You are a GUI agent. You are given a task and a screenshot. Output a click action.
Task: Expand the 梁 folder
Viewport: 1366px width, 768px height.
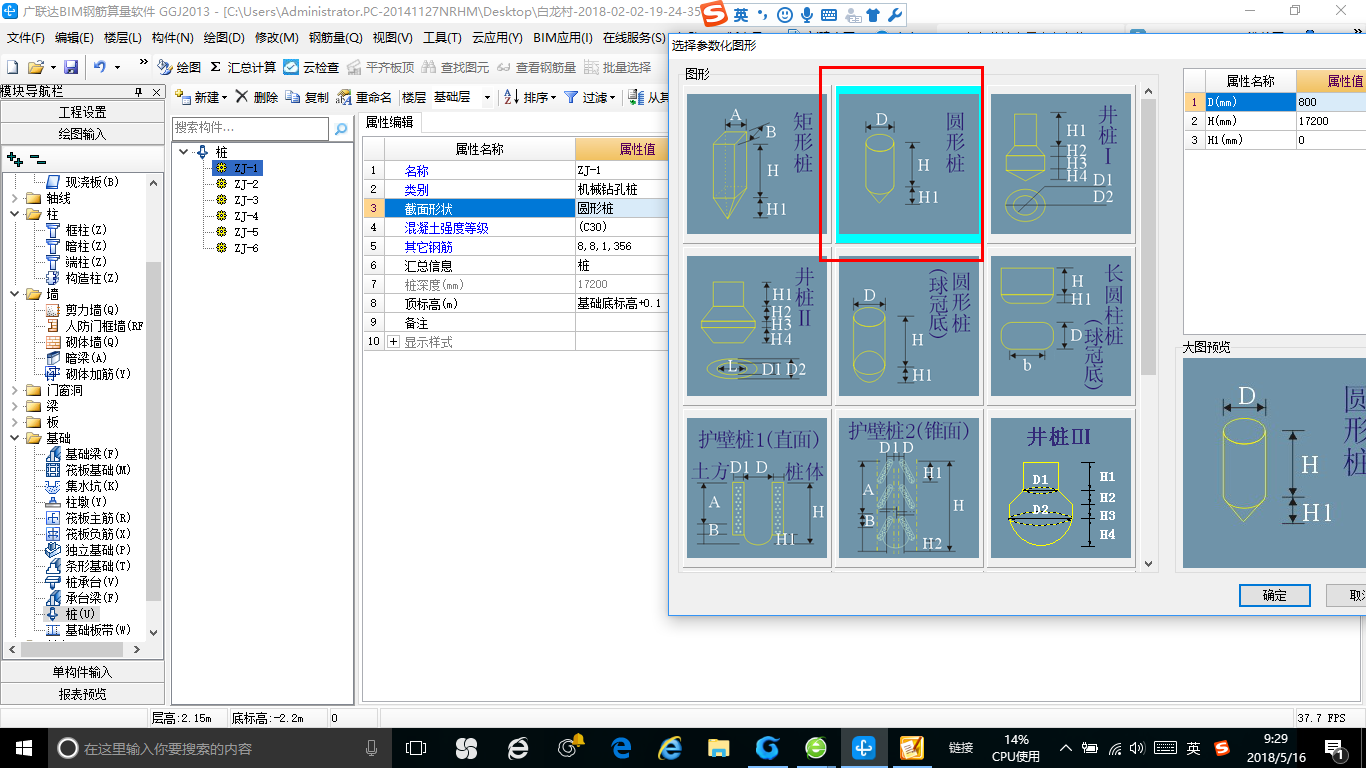point(14,406)
